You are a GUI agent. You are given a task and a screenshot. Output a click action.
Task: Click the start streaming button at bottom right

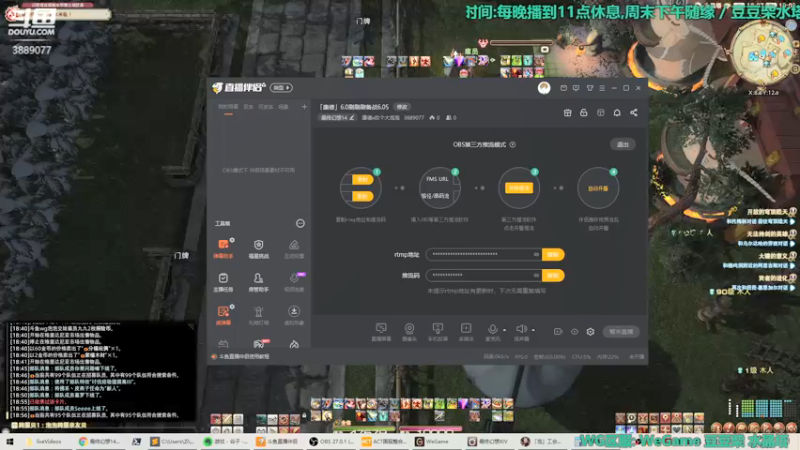(x=621, y=332)
